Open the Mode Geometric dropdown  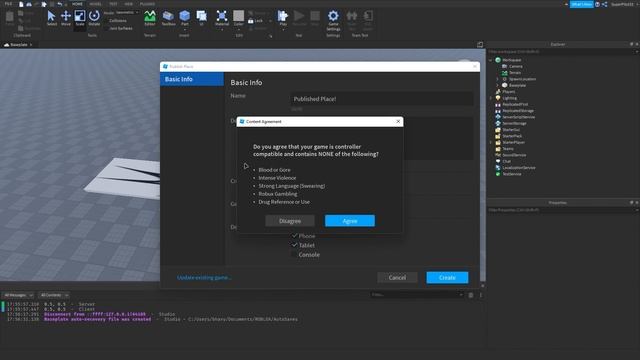[x=127, y=13]
